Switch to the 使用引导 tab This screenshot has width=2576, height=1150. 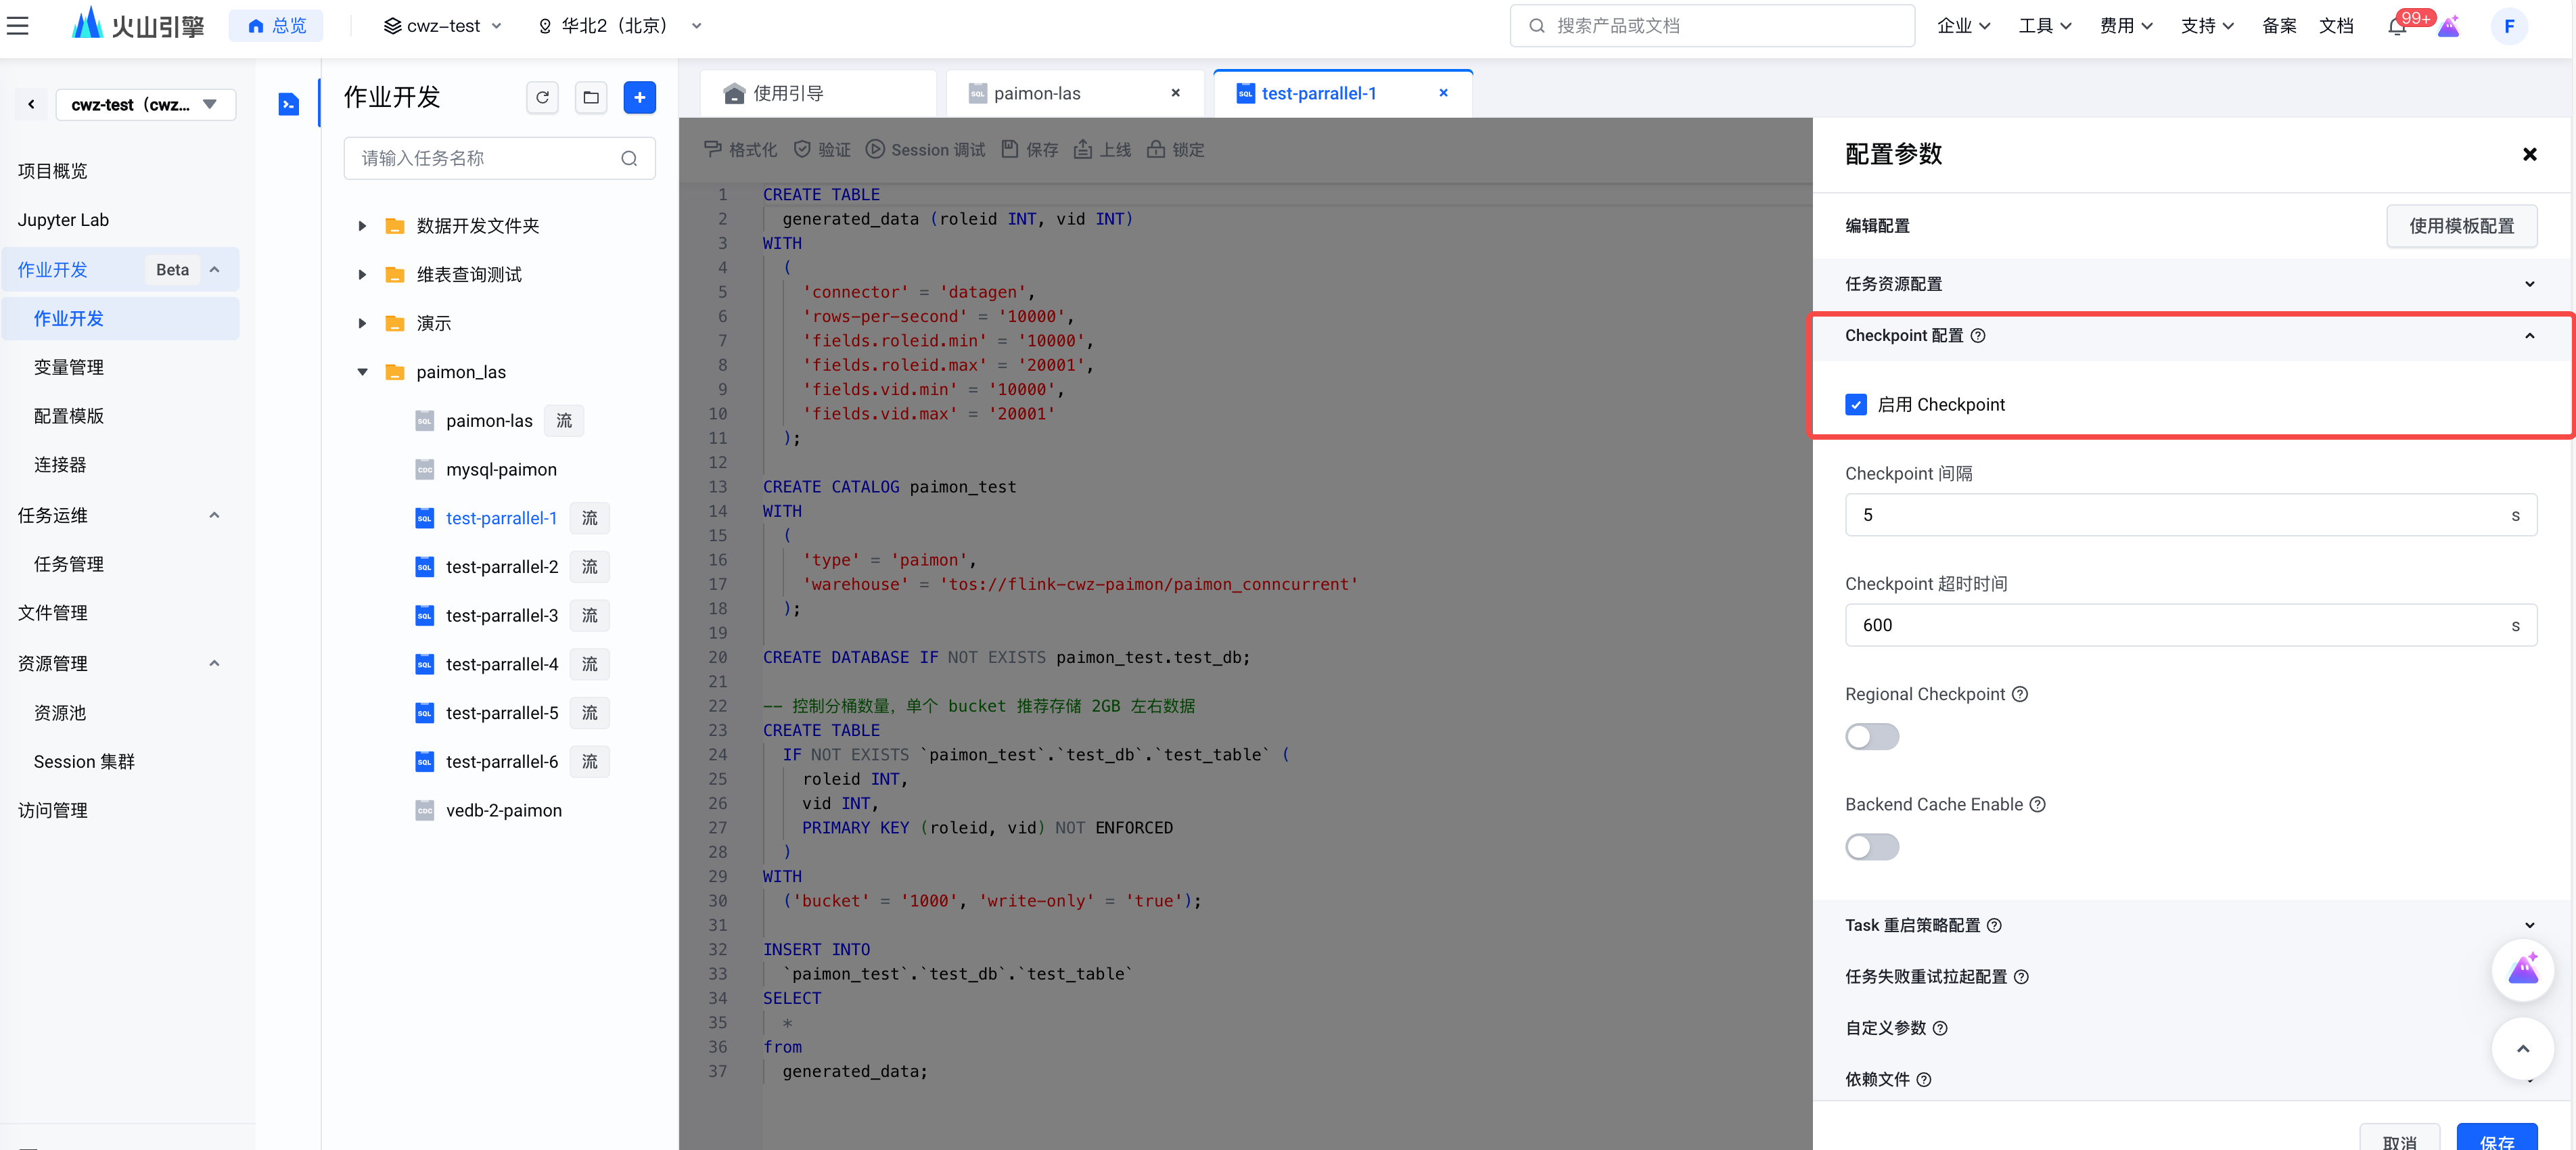pos(817,93)
